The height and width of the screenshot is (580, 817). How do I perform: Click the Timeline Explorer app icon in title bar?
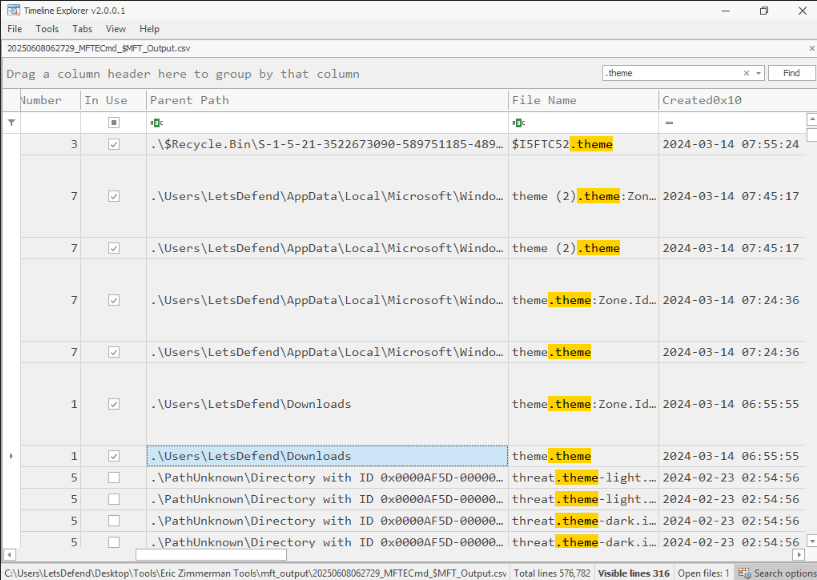(13, 10)
